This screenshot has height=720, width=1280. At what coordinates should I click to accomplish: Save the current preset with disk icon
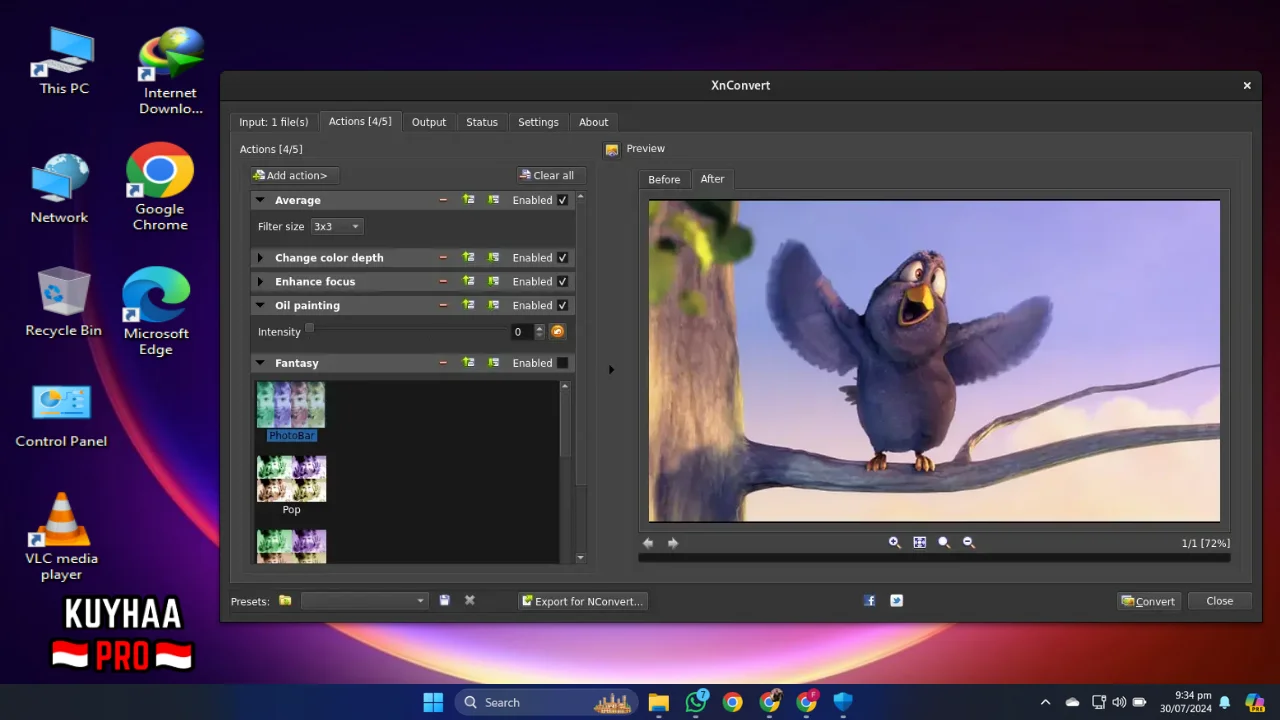tap(444, 601)
